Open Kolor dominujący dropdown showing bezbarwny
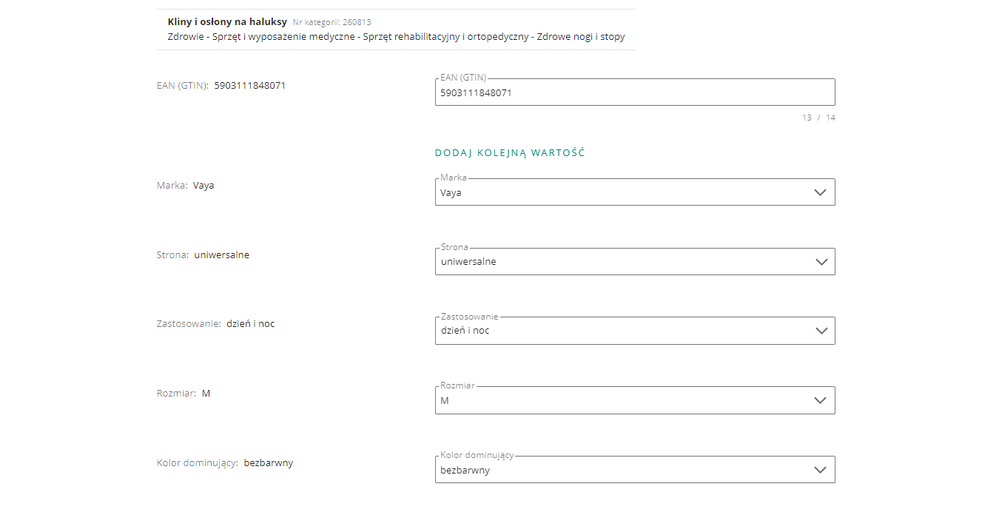 620,470
